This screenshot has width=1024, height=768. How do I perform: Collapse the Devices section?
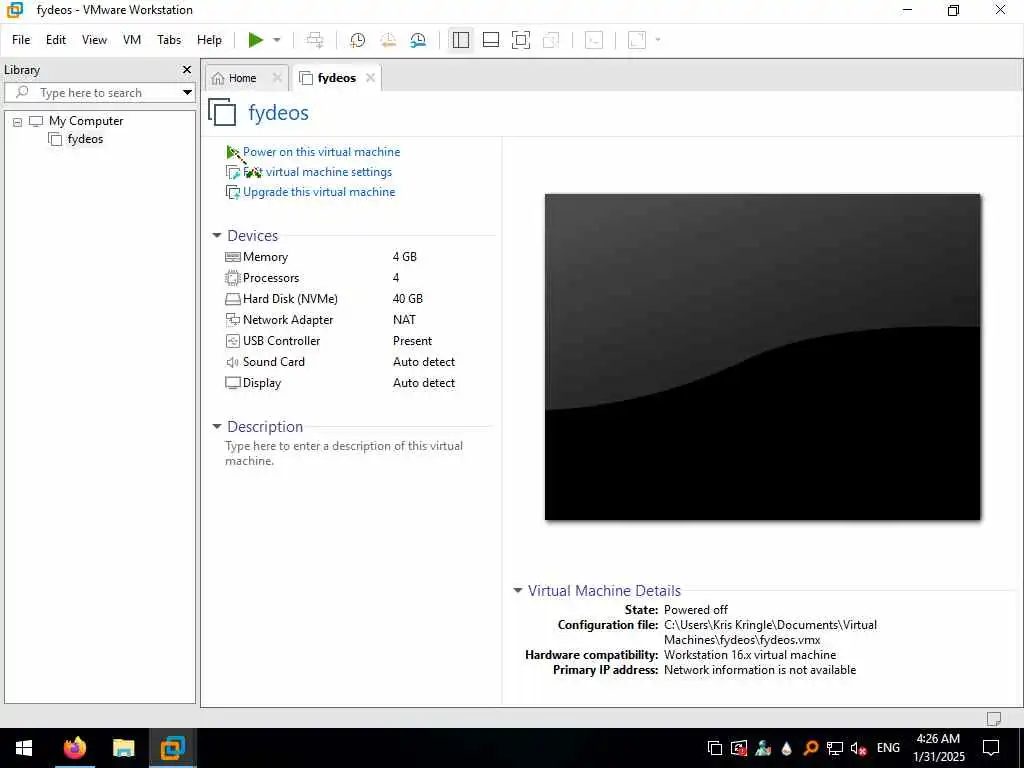coord(217,235)
